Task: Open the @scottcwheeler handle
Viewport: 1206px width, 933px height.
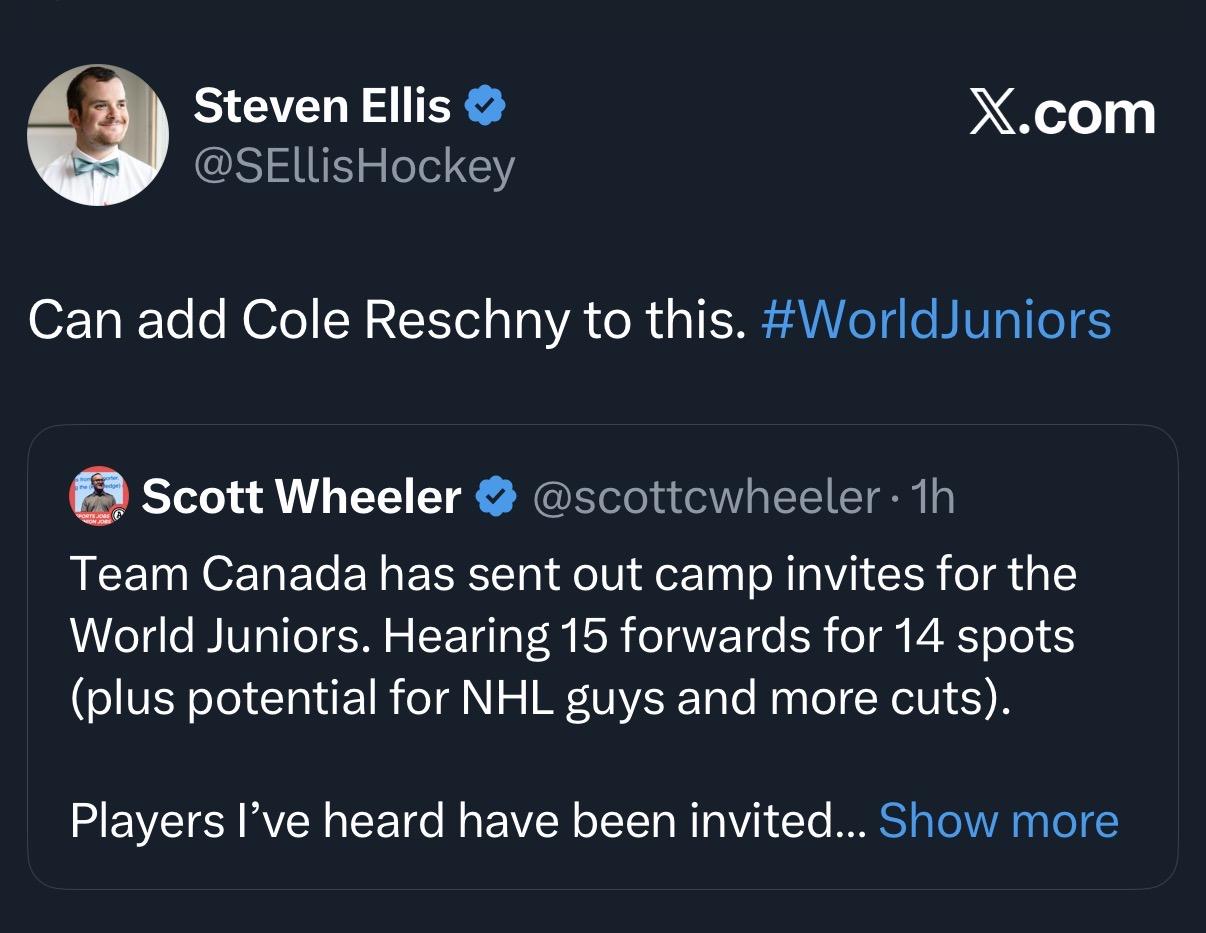Action: [x=707, y=497]
